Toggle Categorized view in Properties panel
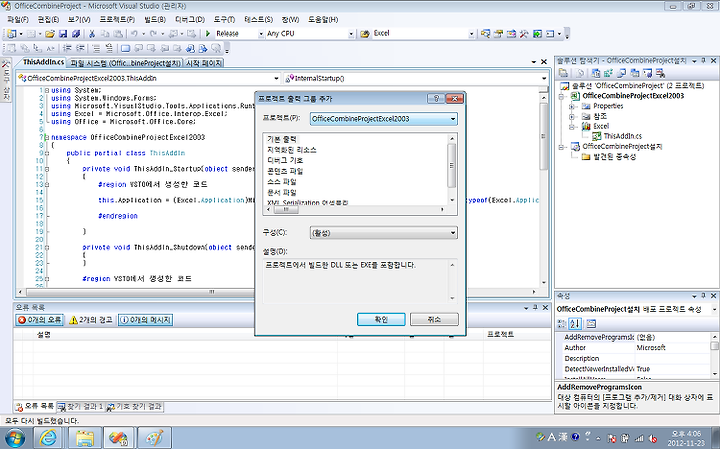720x449 pixels. coord(562,324)
